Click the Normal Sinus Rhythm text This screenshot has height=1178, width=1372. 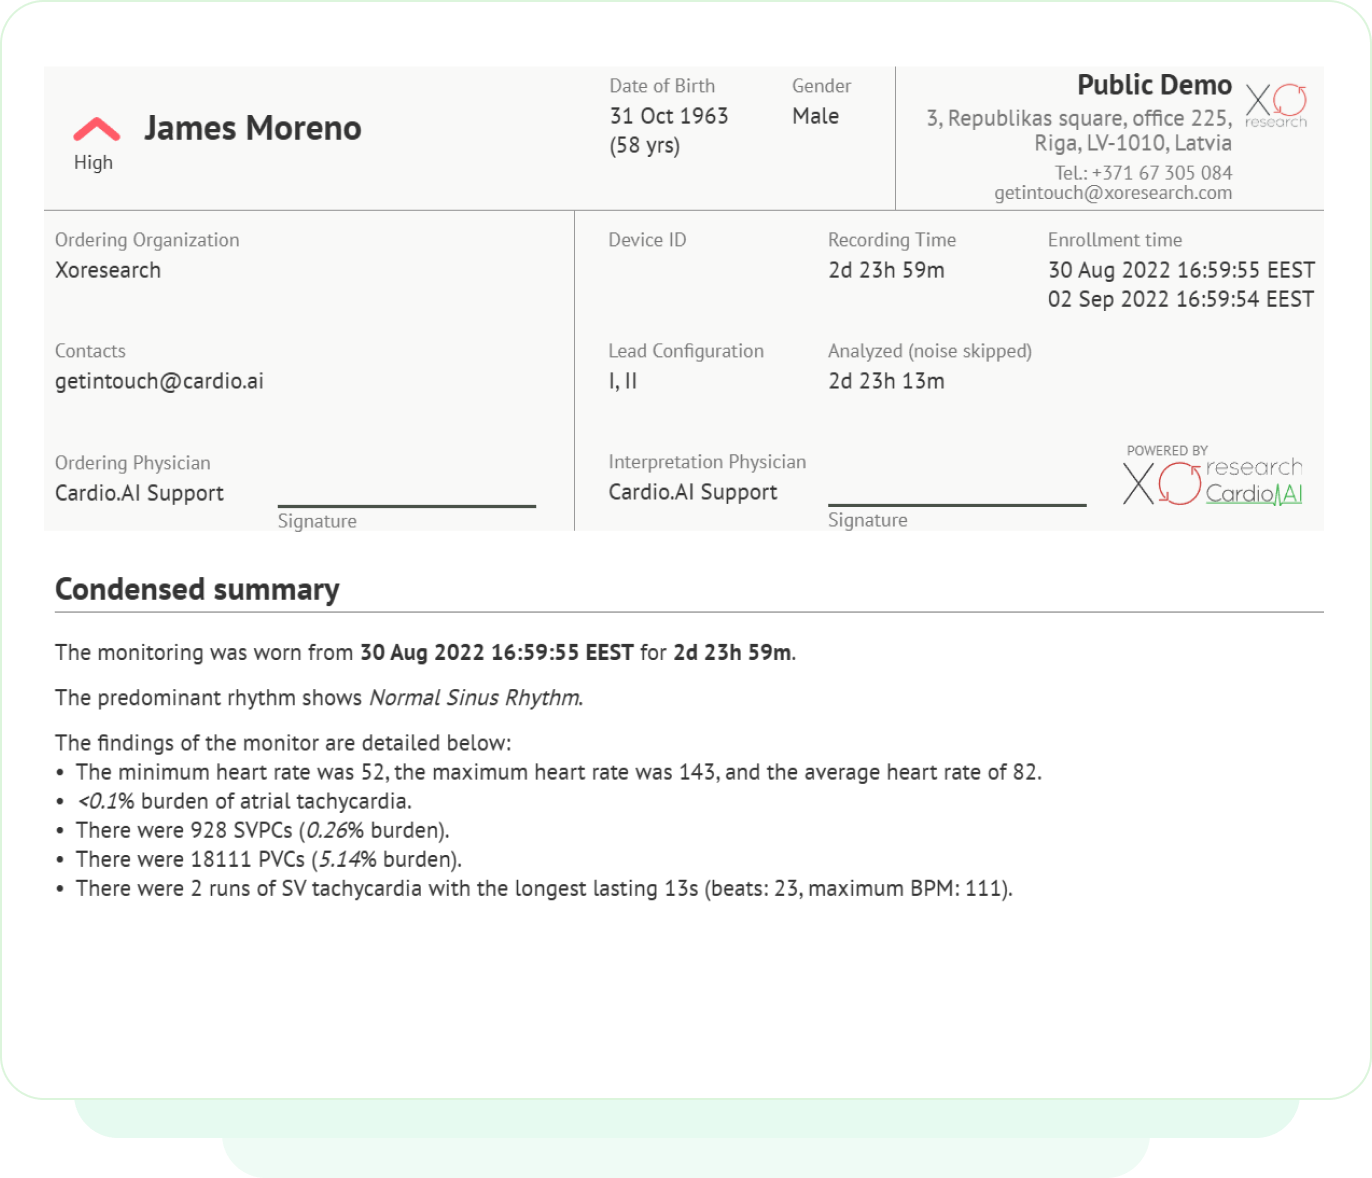(x=474, y=698)
